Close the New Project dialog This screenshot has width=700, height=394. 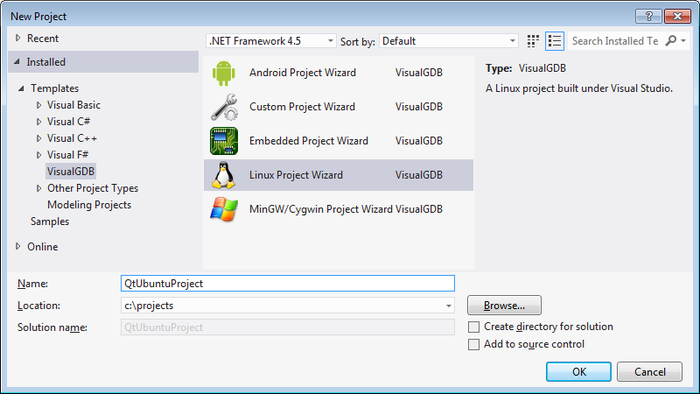[677, 17]
